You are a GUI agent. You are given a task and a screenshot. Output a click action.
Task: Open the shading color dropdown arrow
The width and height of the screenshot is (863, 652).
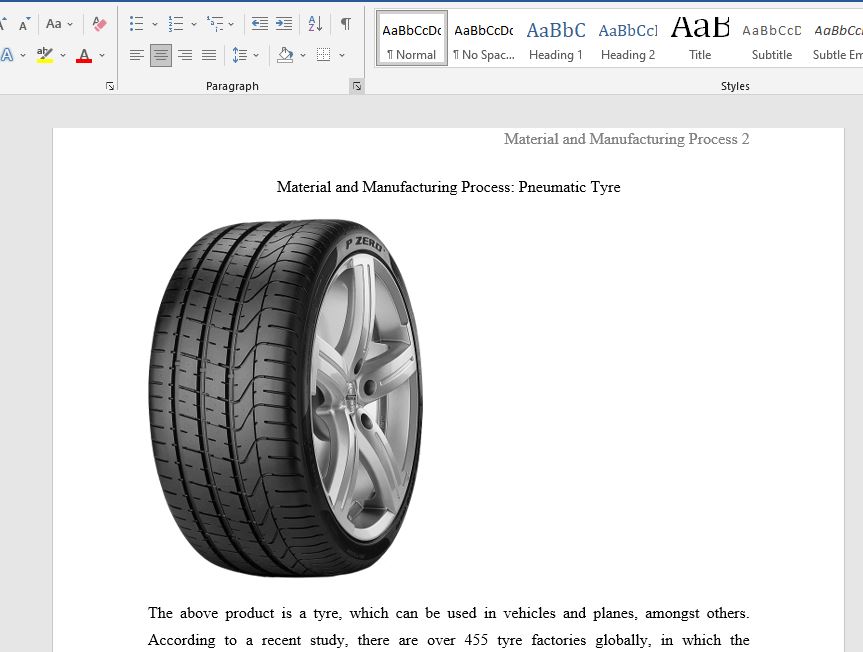[x=303, y=55]
